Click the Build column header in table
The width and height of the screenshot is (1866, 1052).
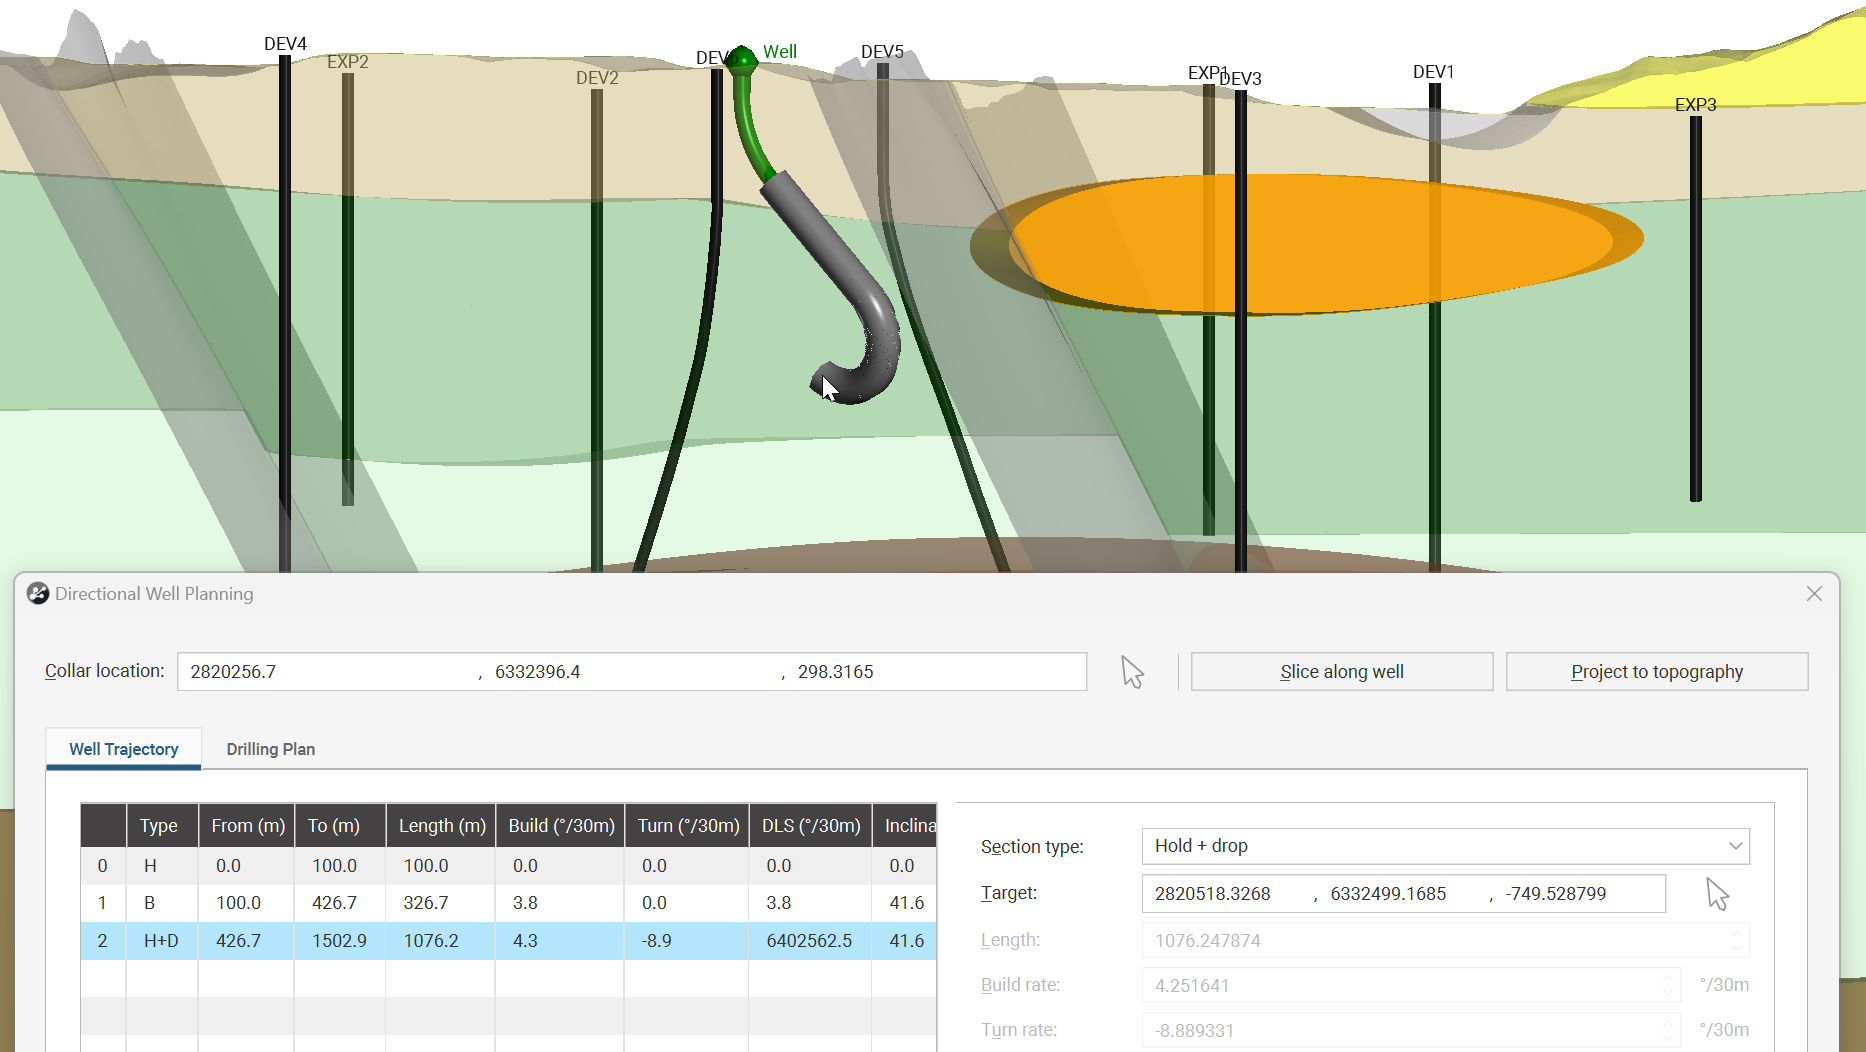(x=560, y=826)
